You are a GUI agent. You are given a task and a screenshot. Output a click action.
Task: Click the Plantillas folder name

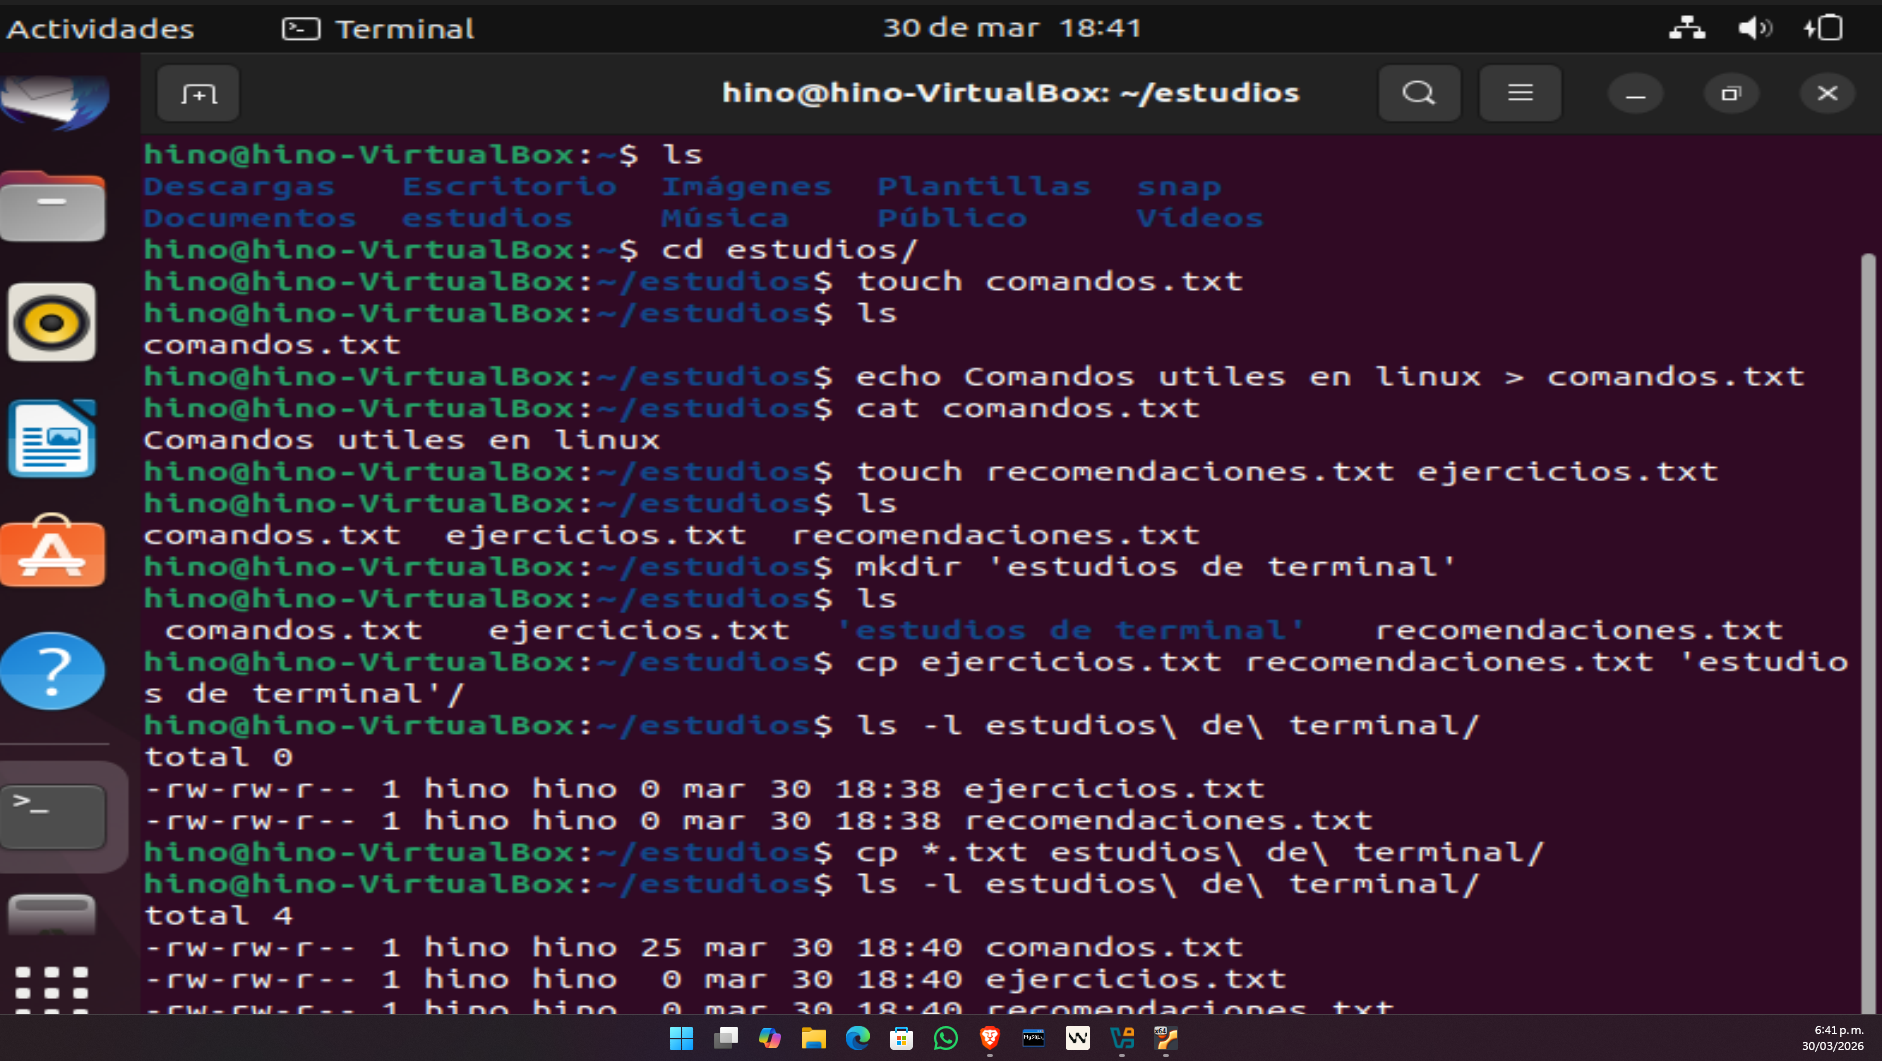(x=984, y=186)
